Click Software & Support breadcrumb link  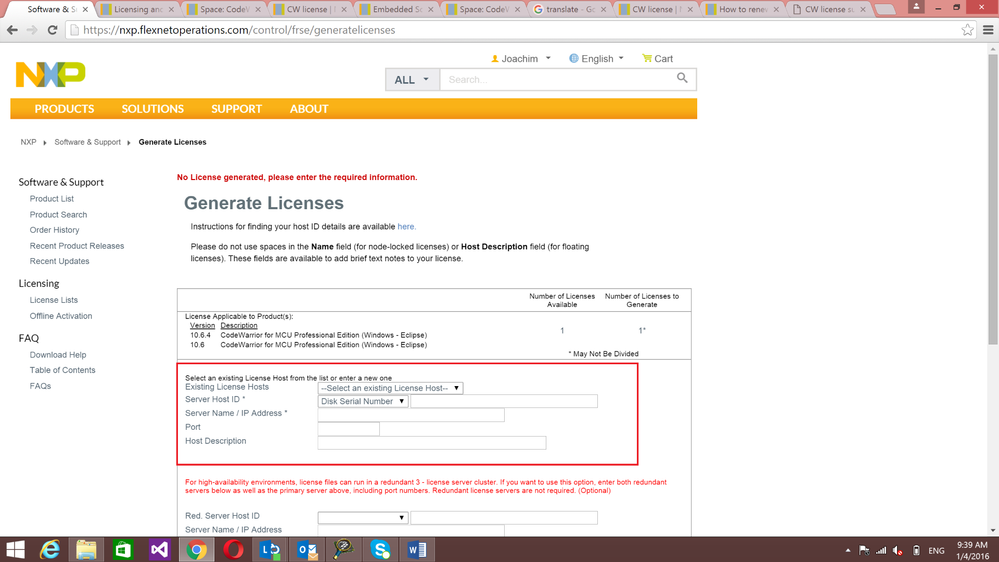click(x=87, y=142)
